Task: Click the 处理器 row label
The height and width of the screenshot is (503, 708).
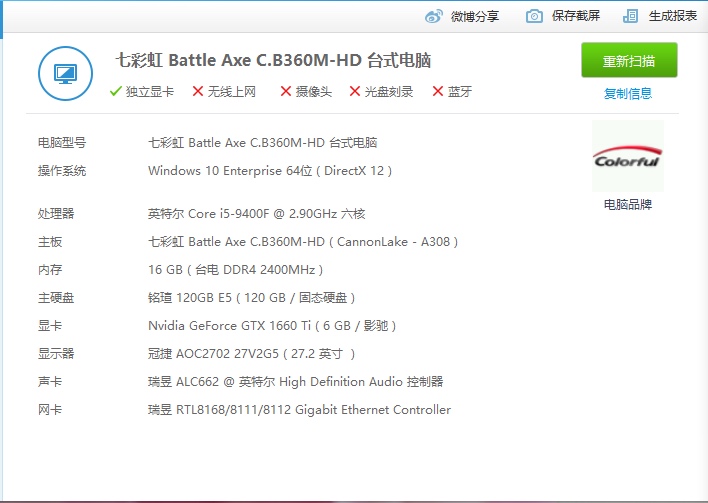Action: 56,214
